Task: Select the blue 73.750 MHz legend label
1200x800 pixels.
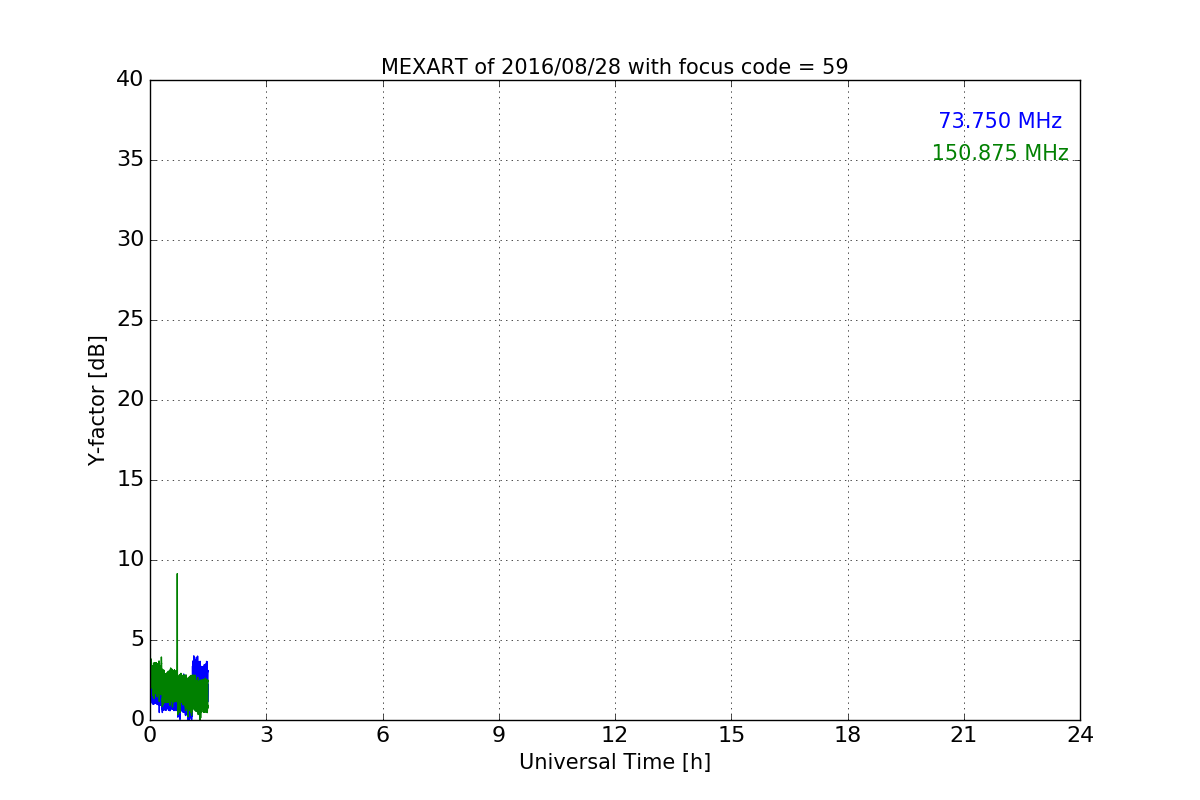Action: [x=1000, y=121]
